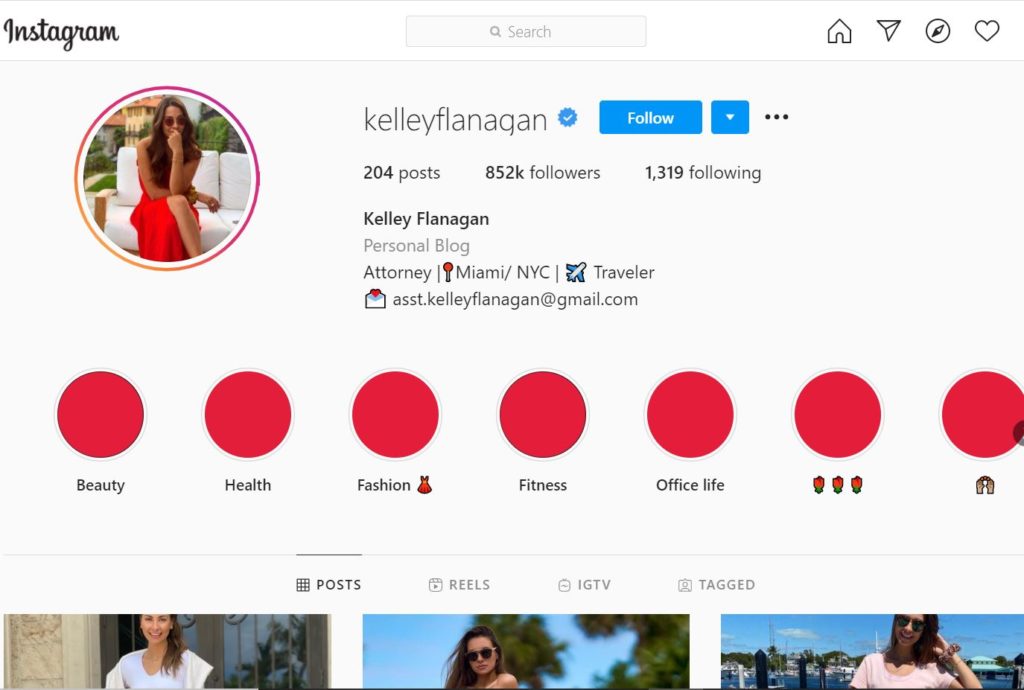View the 1,319 following list
The height and width of the screenshot is (690, 1024).
[x=703, y=172]
